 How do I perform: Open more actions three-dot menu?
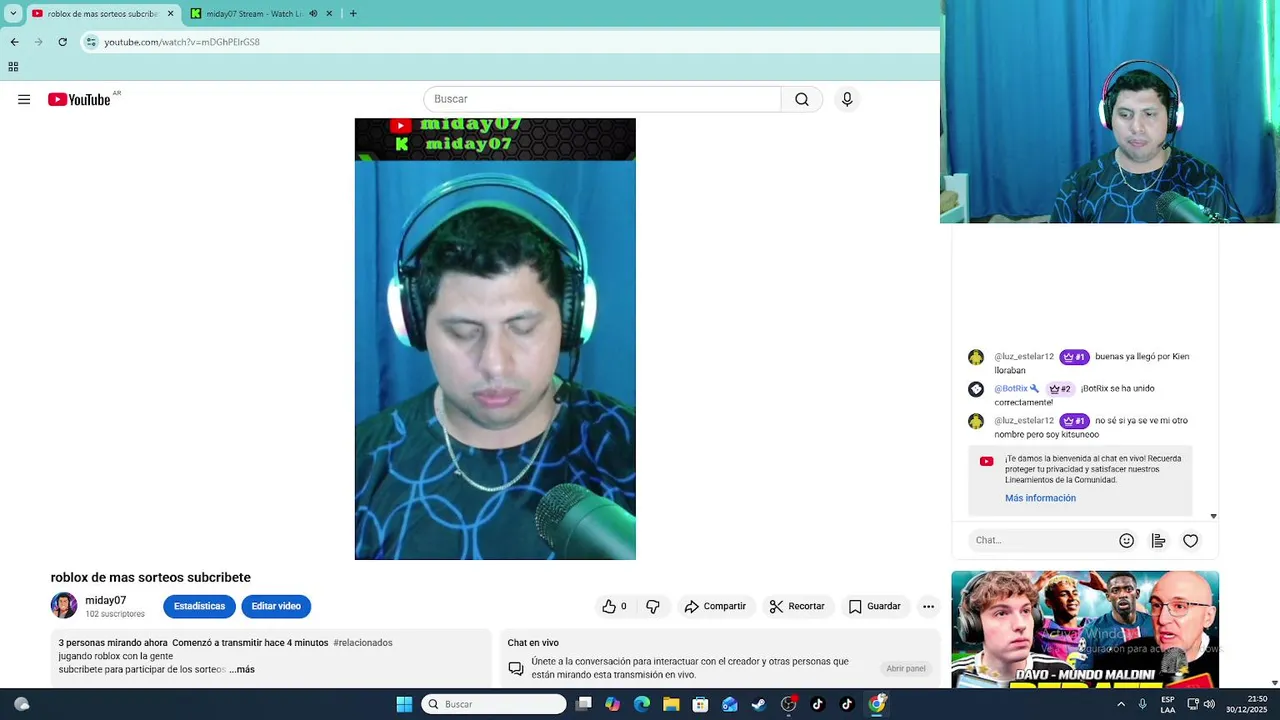pyautogui.click(x=928, y=606)
